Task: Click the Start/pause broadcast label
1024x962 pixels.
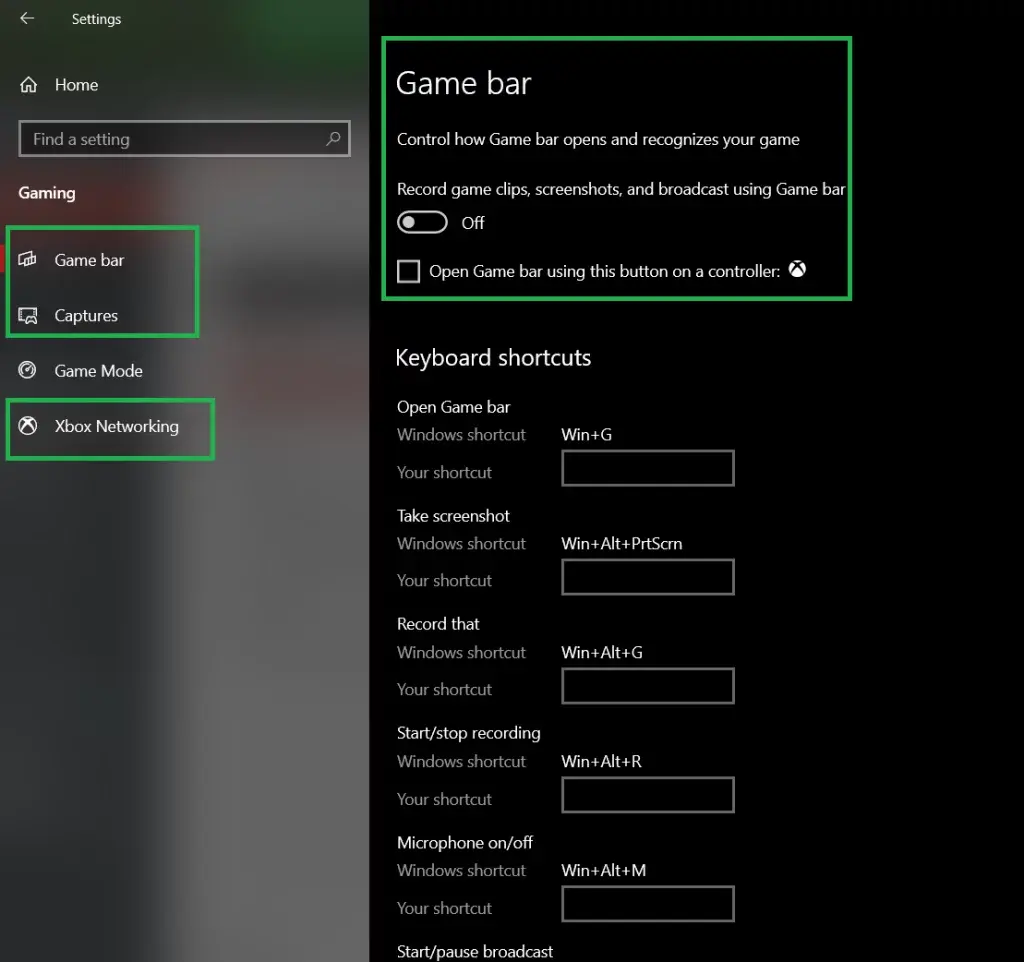Action: (x=475, y=952)
